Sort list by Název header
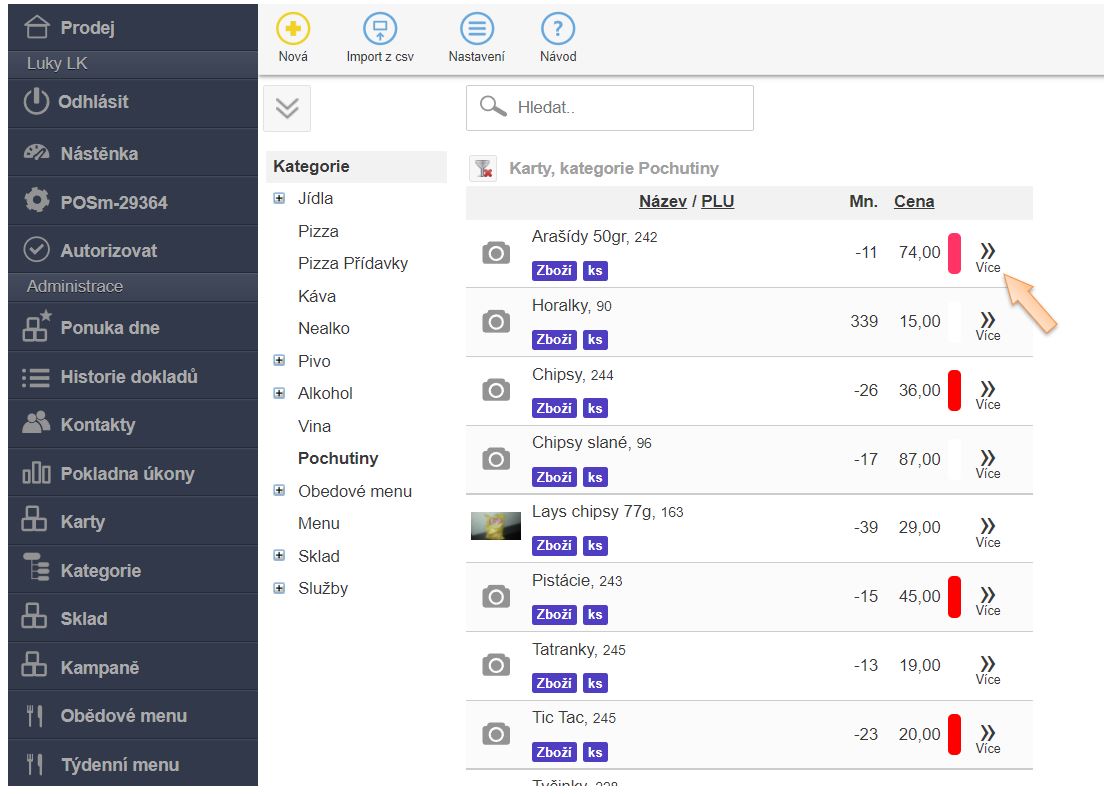This screenshot has width=1115, height=794. 662,201
